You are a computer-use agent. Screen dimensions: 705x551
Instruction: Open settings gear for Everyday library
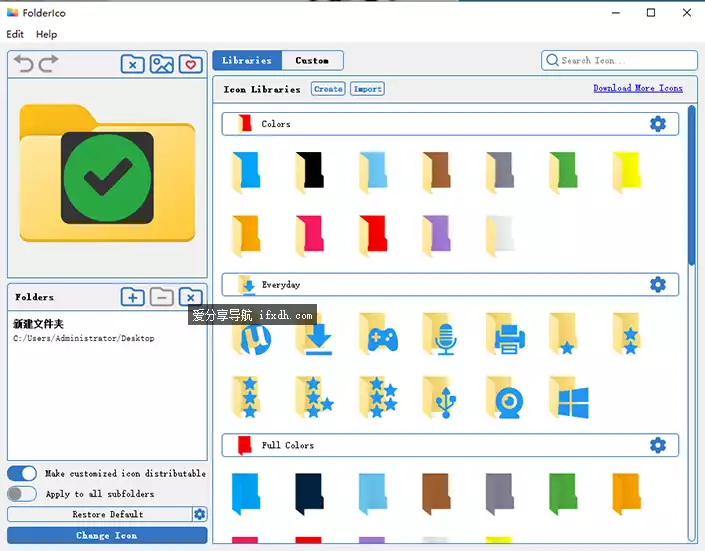[x=657, y=285]
